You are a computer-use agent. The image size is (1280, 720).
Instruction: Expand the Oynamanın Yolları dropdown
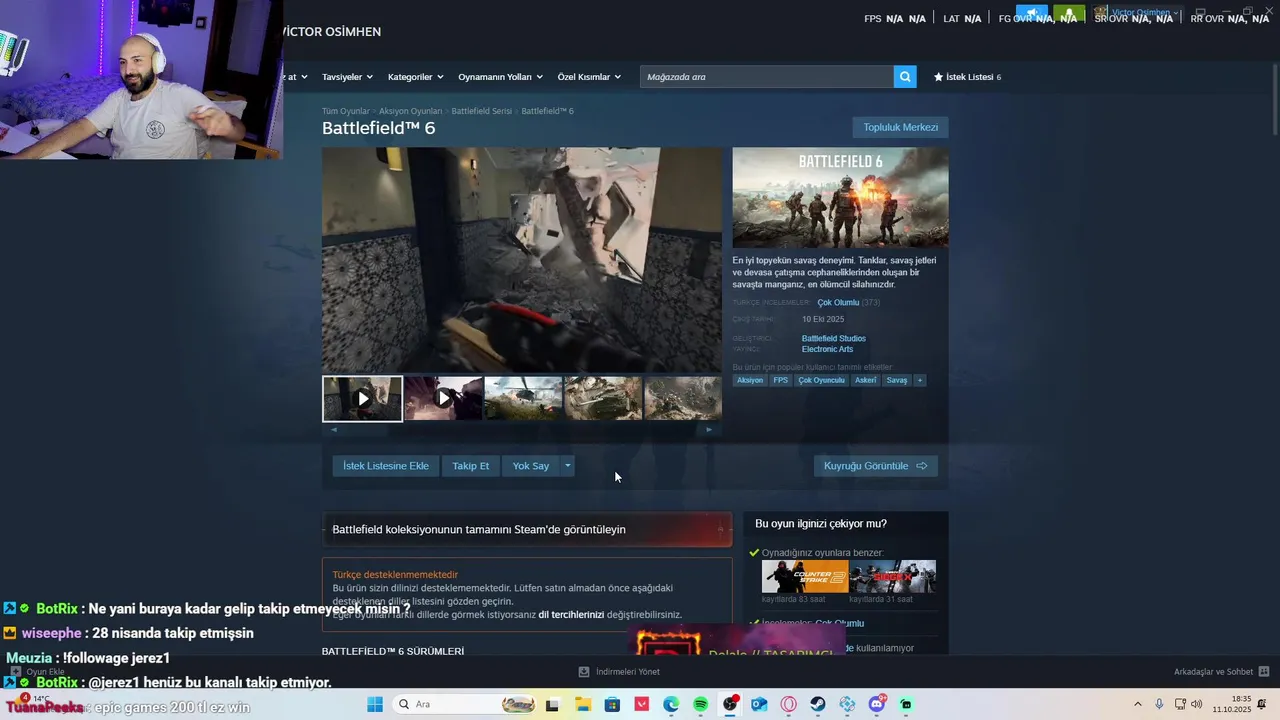pos(500,77)
